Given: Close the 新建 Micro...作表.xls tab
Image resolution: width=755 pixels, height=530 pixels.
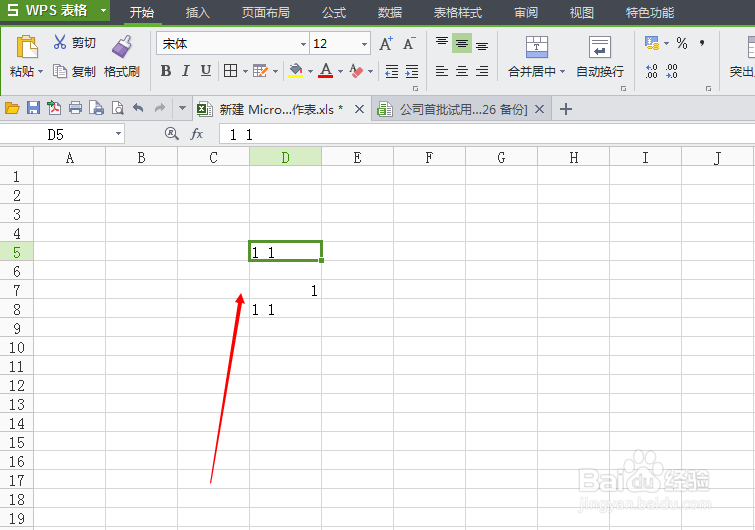Looking at the screenshot, I should click(x=359, y=109).
